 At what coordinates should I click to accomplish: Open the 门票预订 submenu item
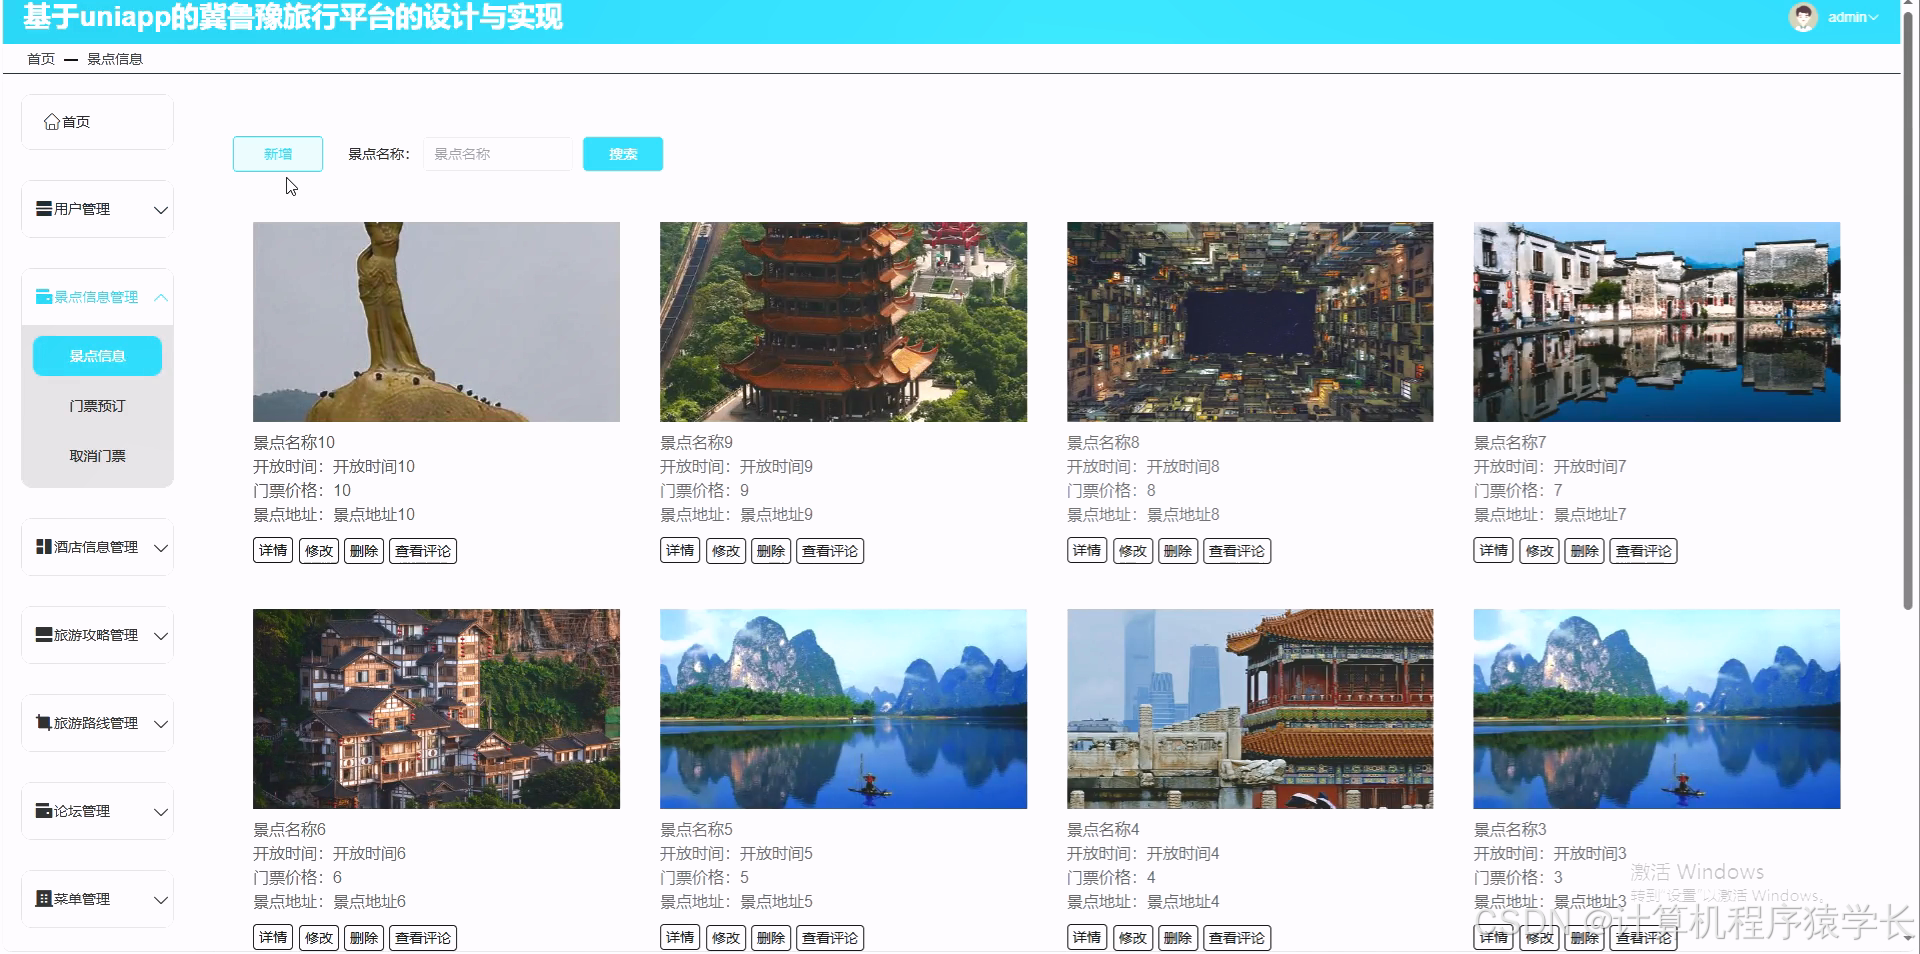coord(97,406)
